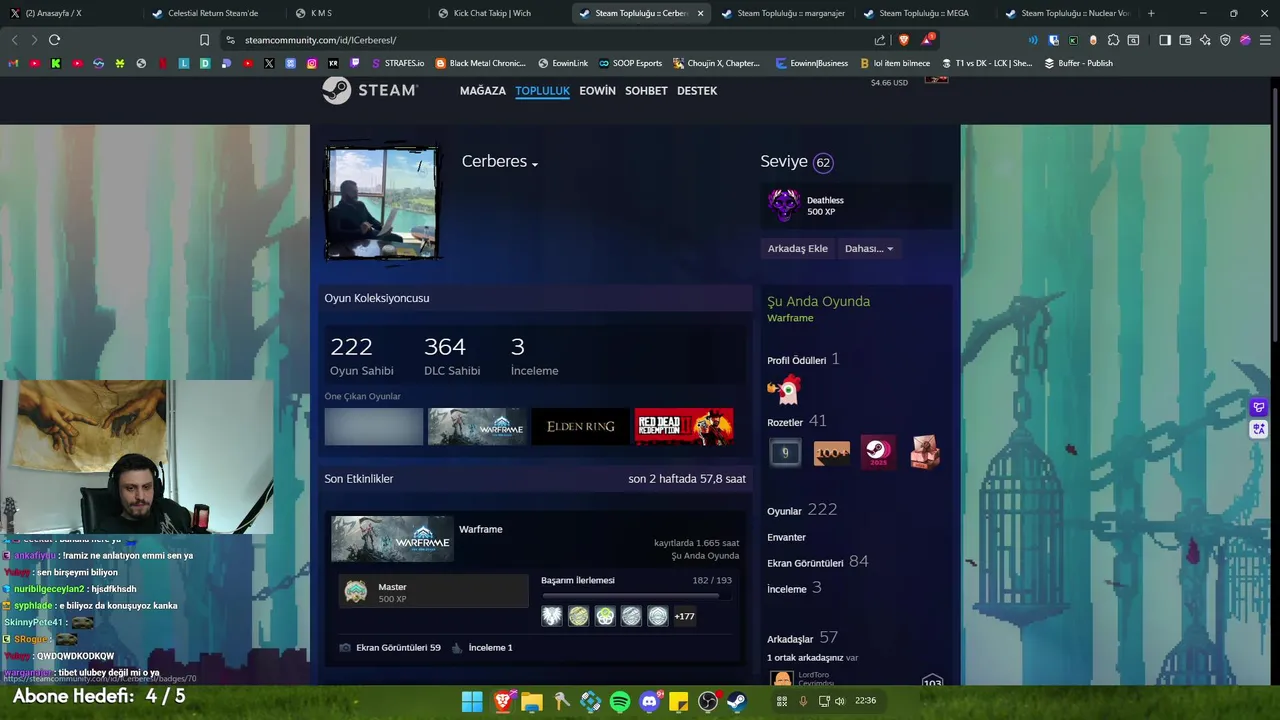1280x720 pixels.
Task: Open the Elden Ring featured game thumbnail
Action: point(581,427)
